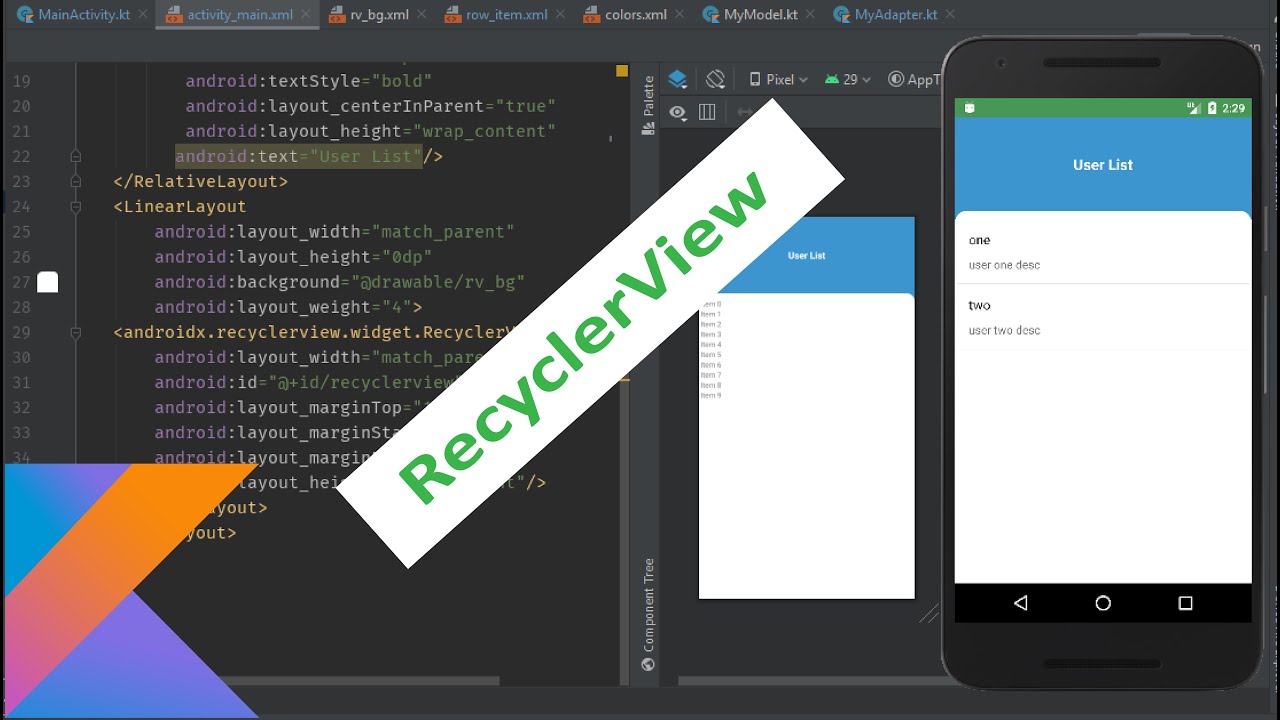Click the editor horizontal scrollbar
The height and width of the screenshot is (720, 1280).
tap(360, 681)
